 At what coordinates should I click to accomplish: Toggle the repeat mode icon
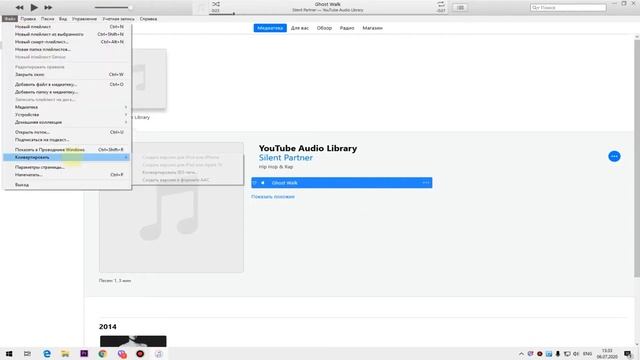point(441,4)
